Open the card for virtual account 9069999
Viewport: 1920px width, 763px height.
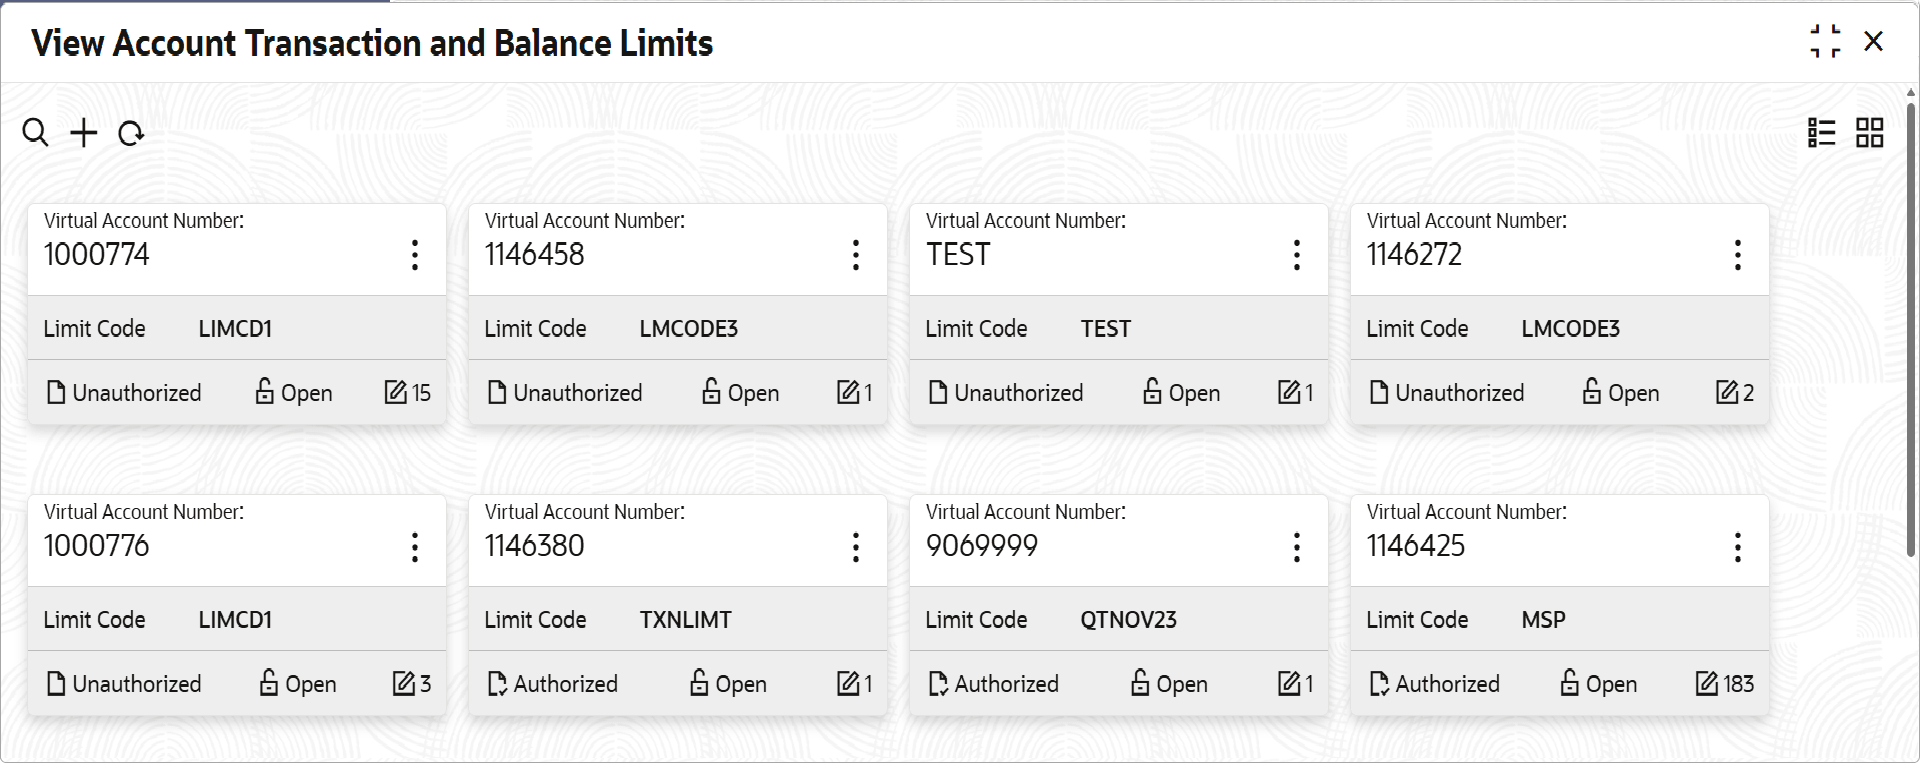[x=1119, y=604]
